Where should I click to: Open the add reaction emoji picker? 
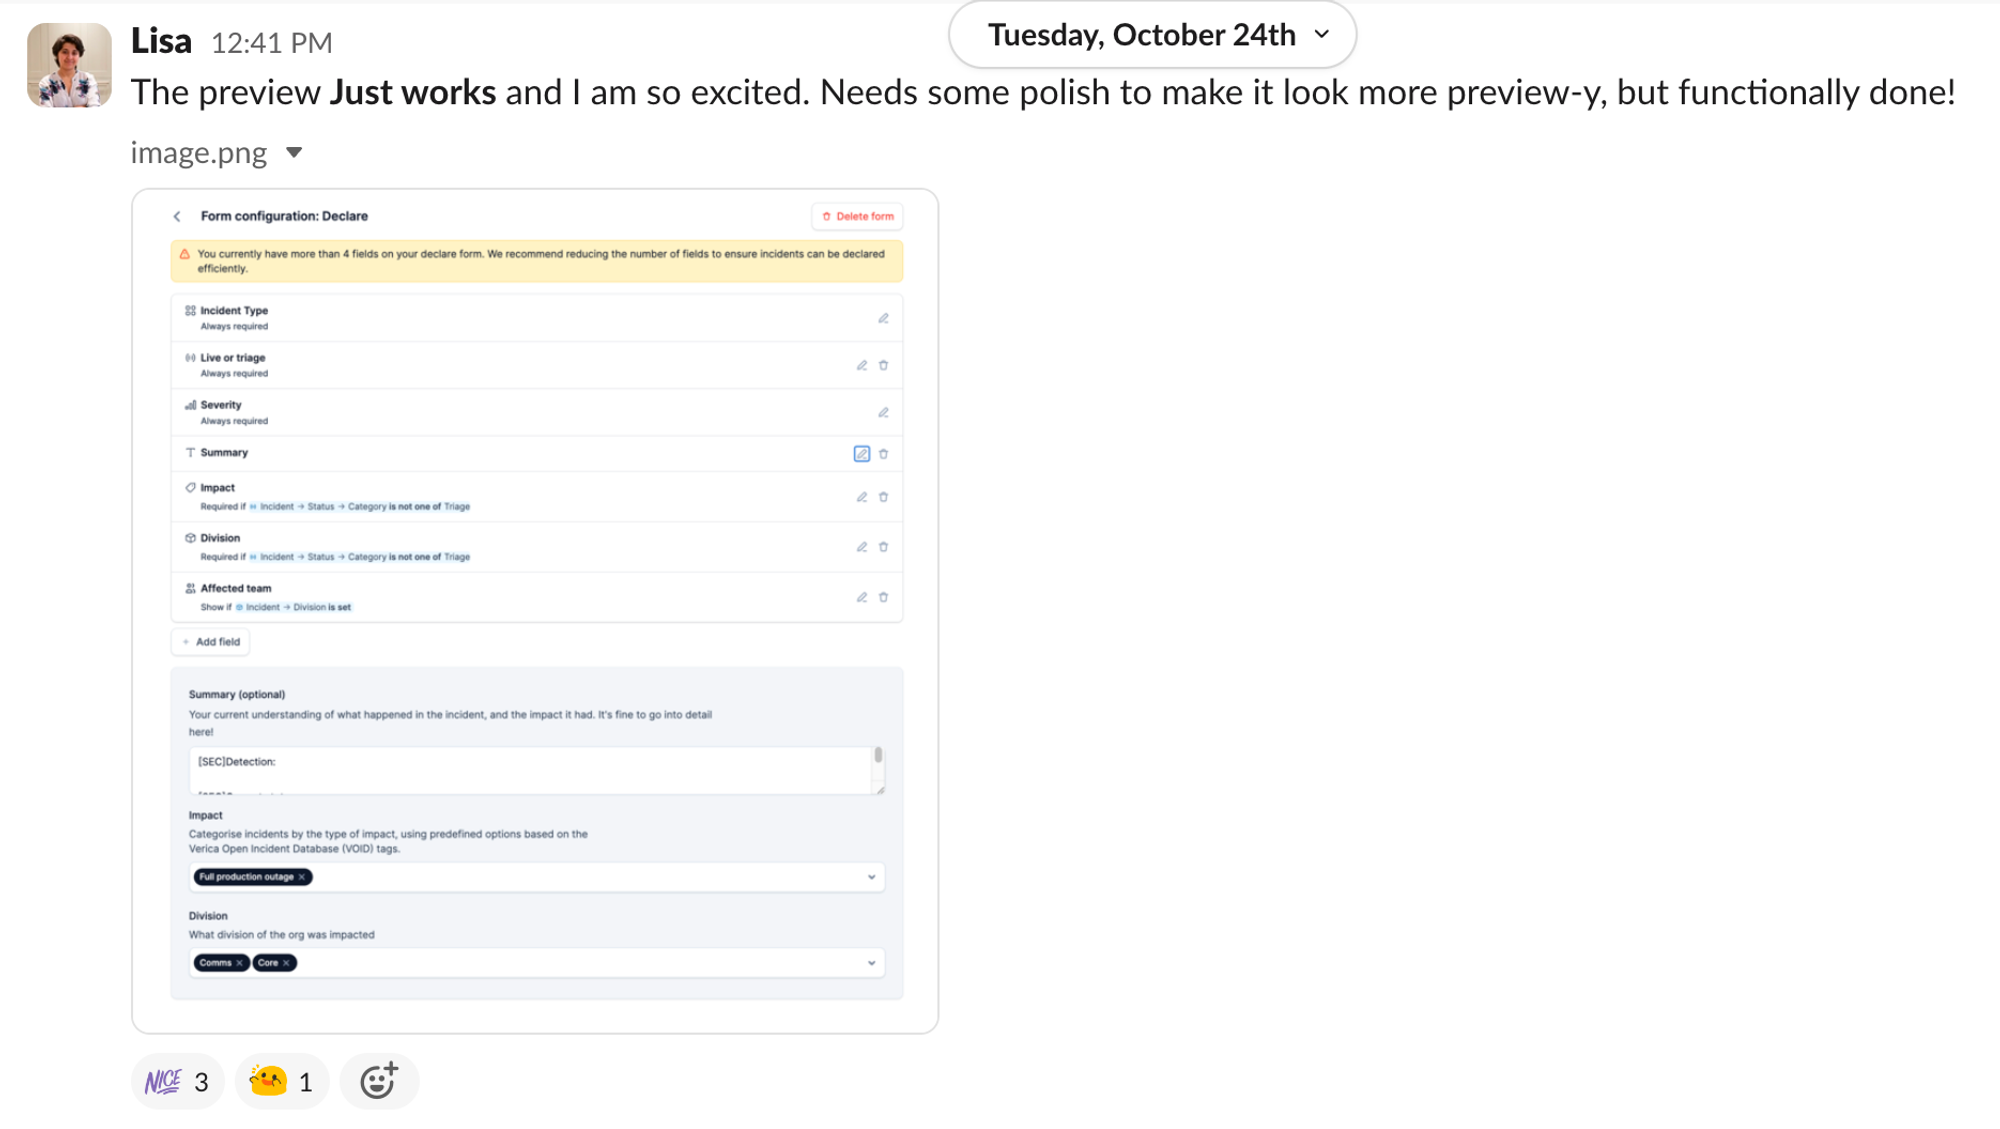coord(379,1081)
